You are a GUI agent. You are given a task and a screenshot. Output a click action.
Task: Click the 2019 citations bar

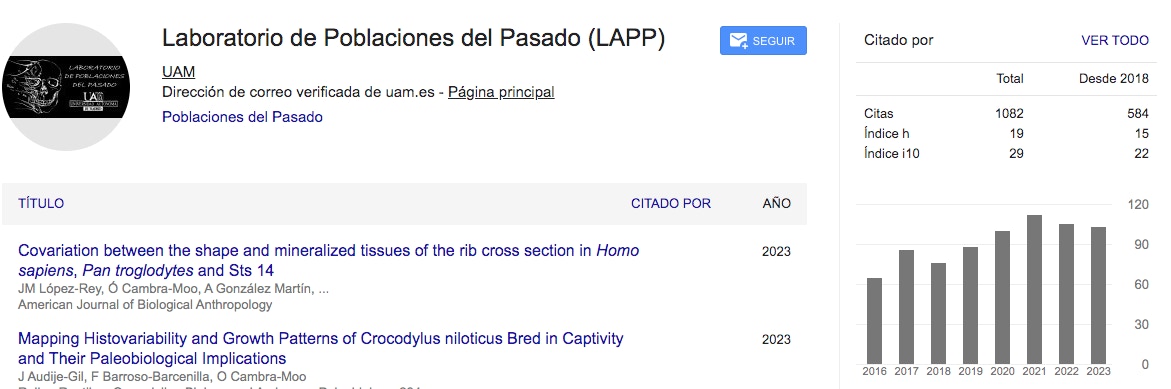click(970, 305)
